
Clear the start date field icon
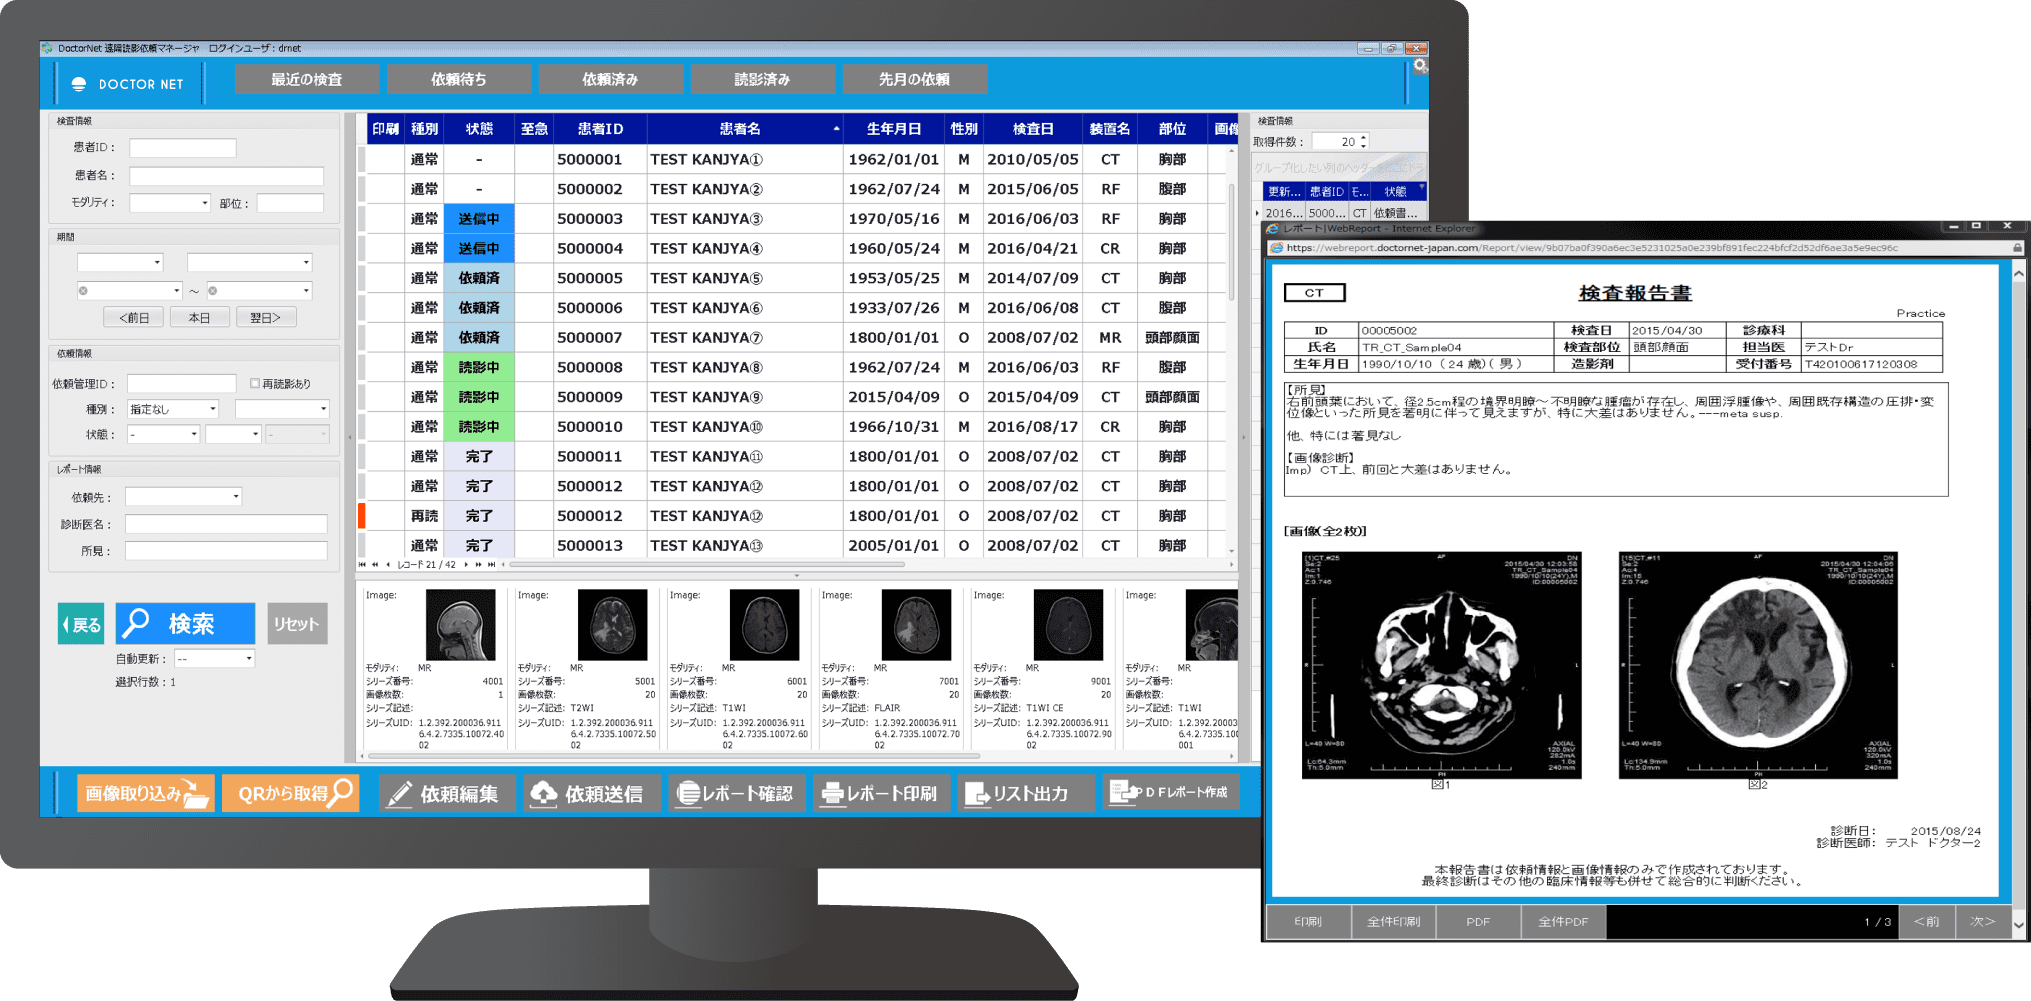[84, 291]
